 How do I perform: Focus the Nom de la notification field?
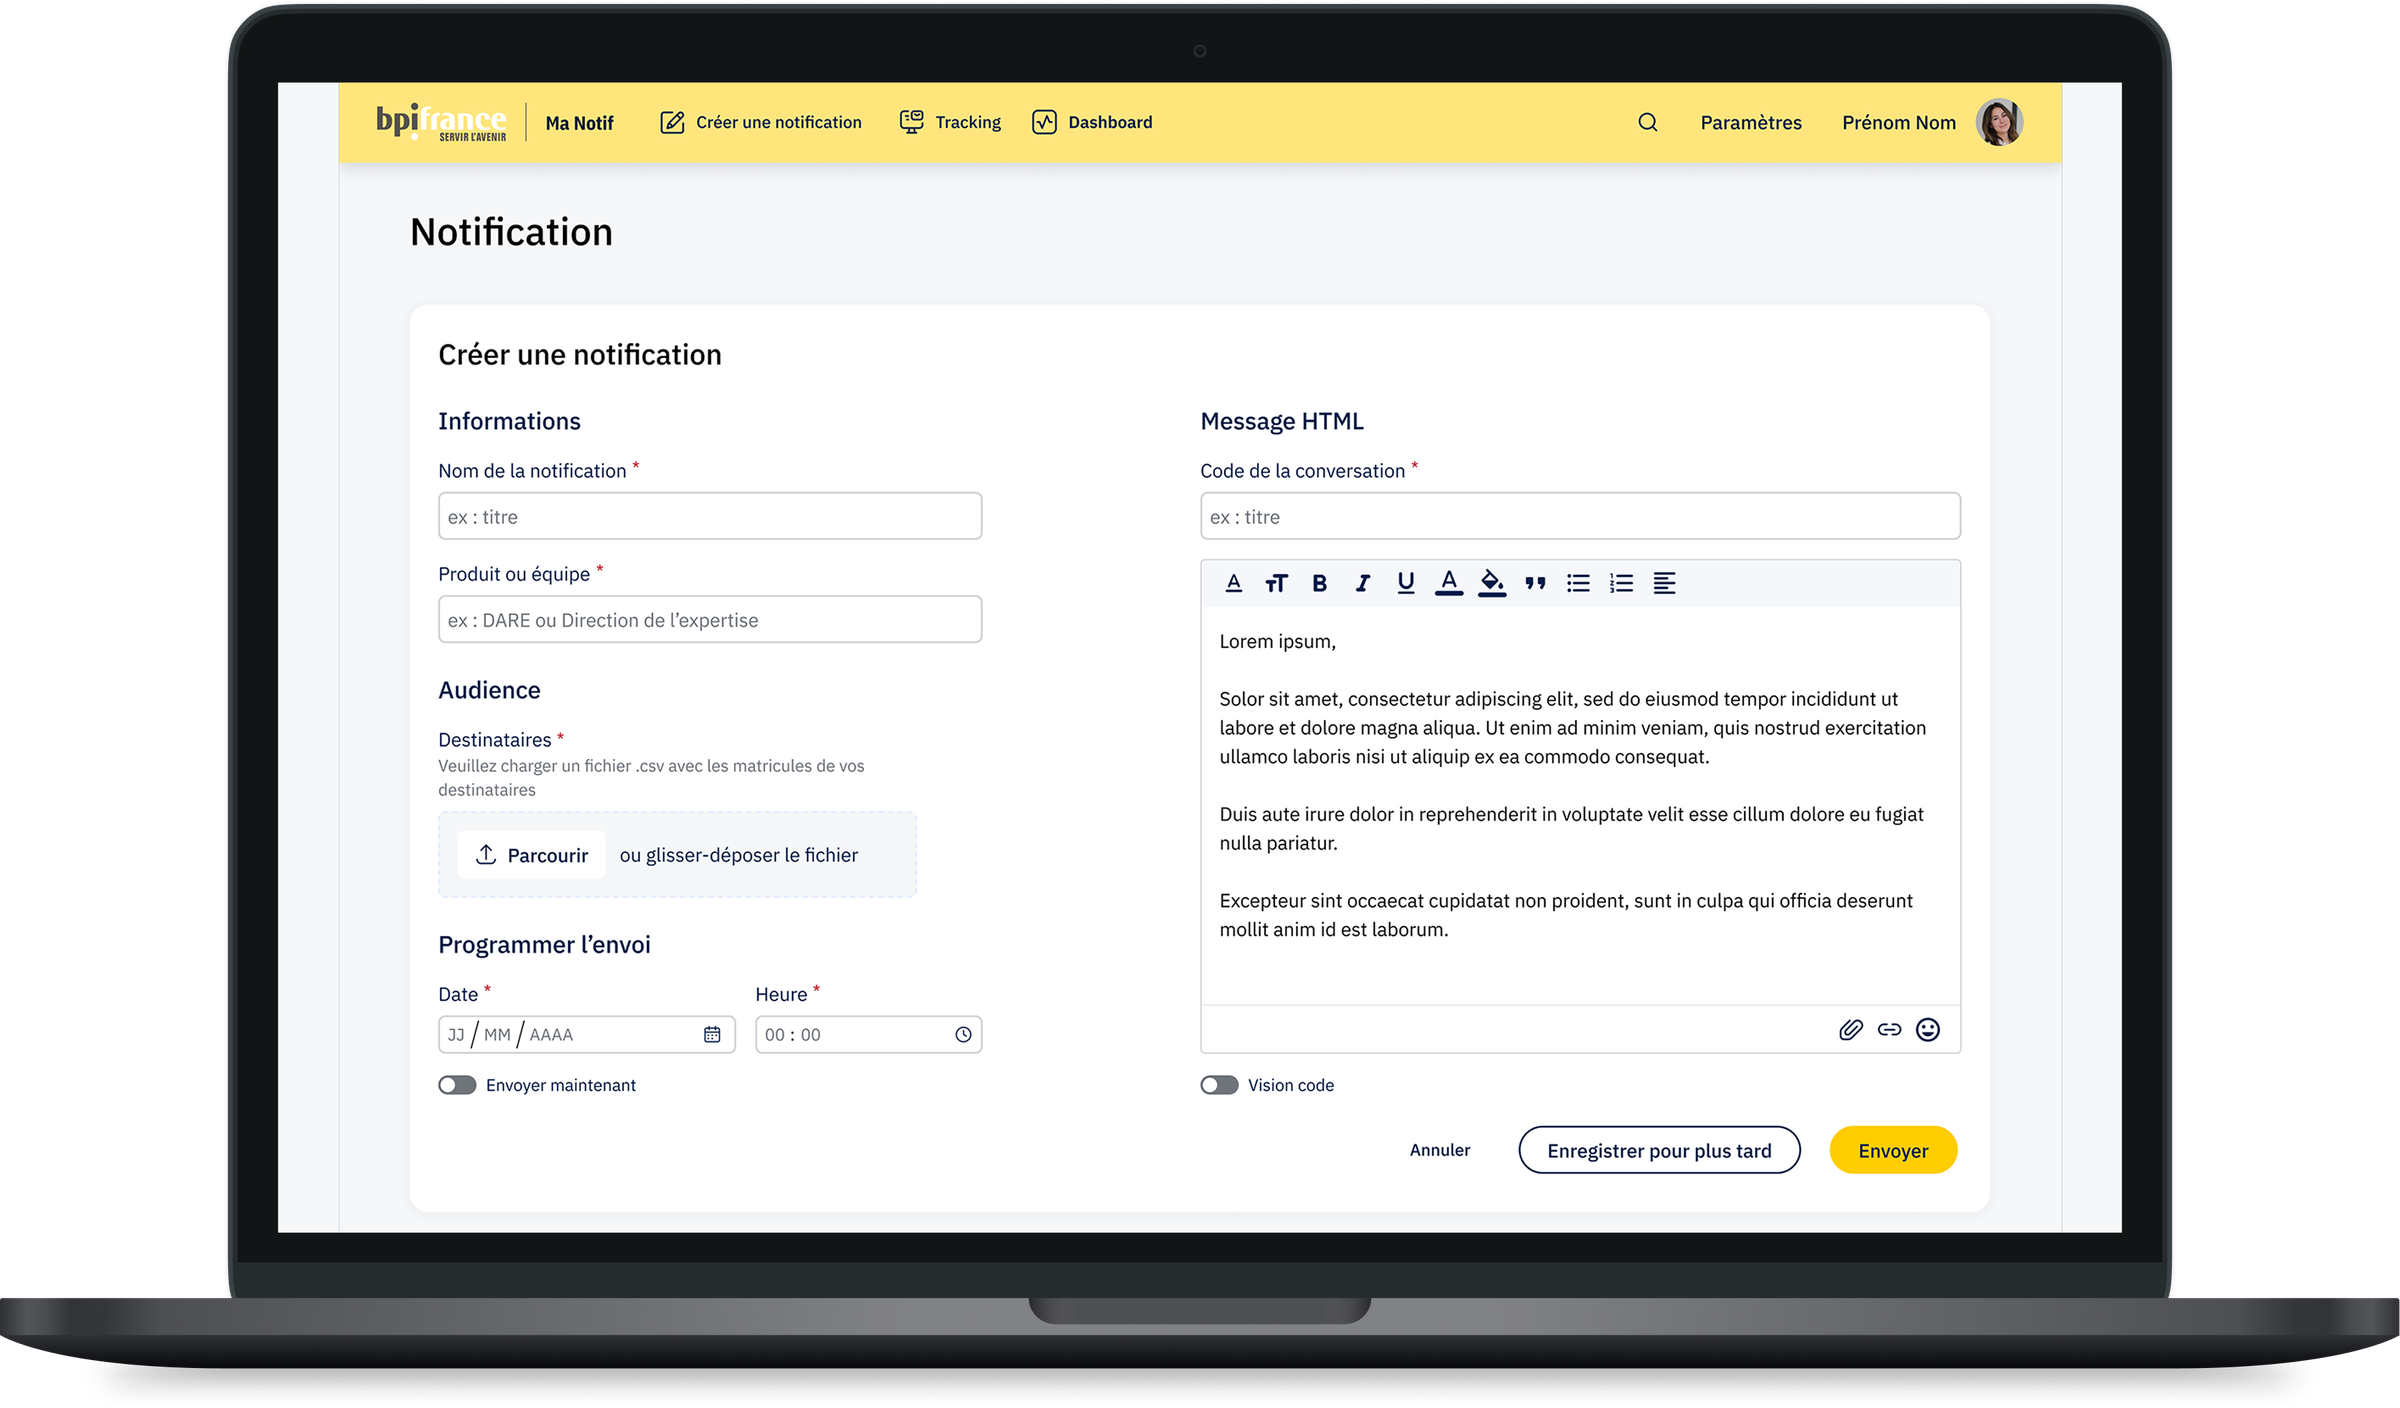coord(710,516)
